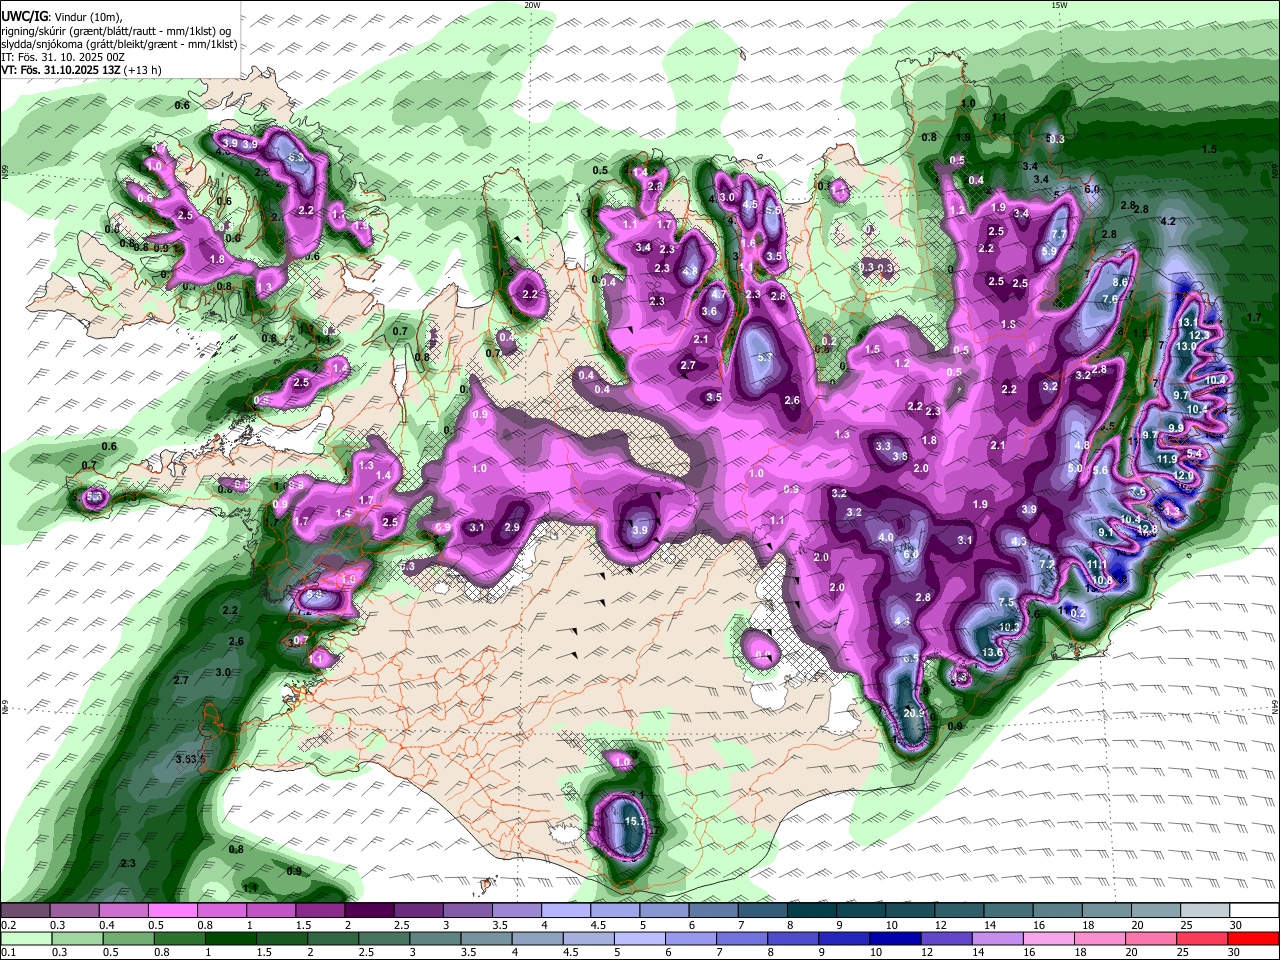Click the 13.6 precipitation value
The image size is (1280, 960).
pos(992,653)
